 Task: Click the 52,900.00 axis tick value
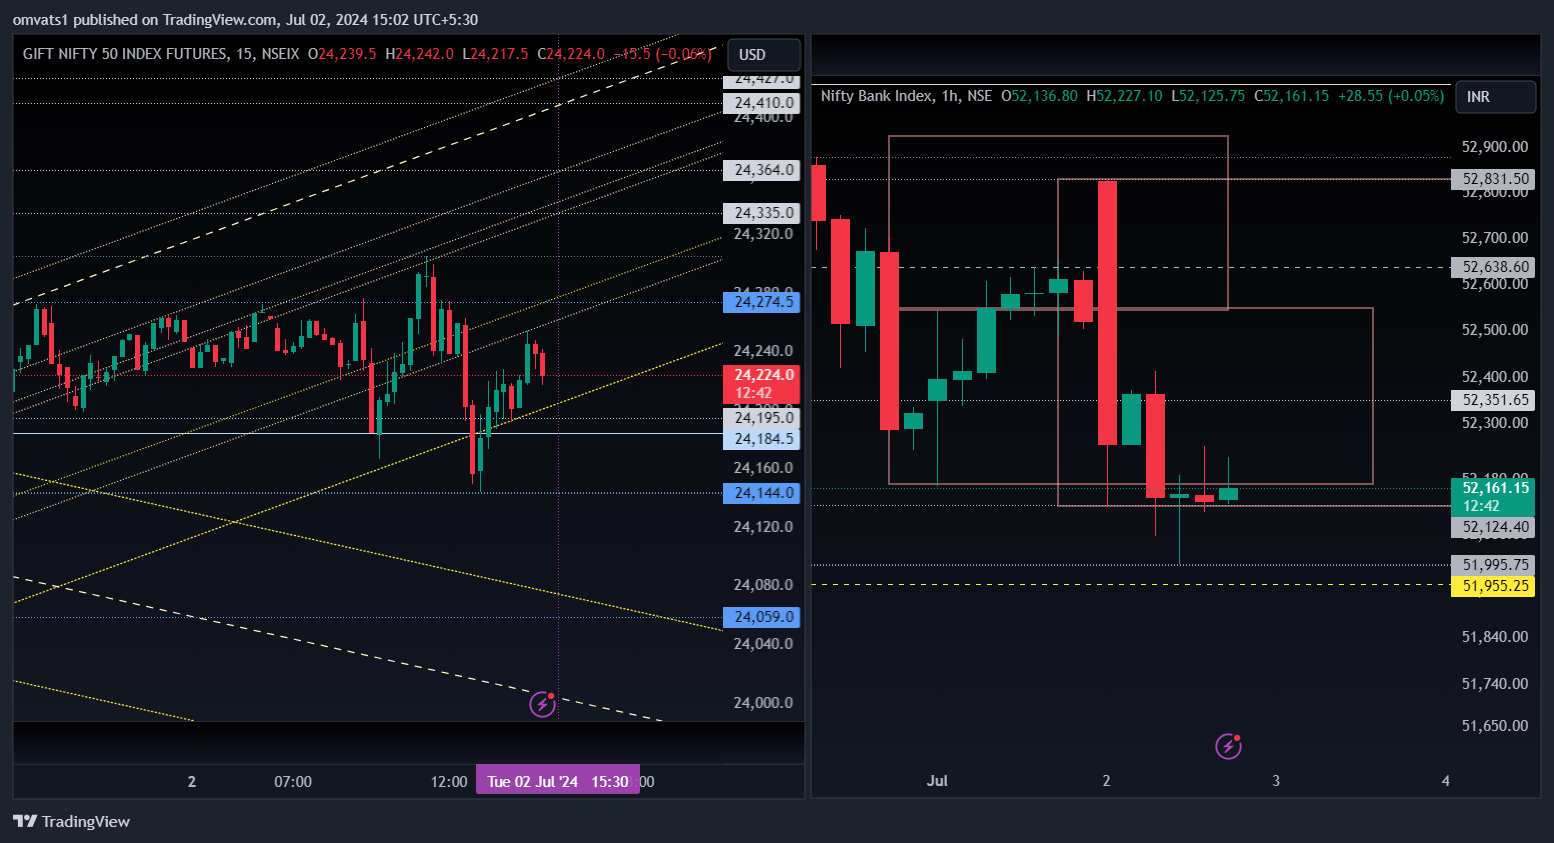click(x=1495, y=147)
